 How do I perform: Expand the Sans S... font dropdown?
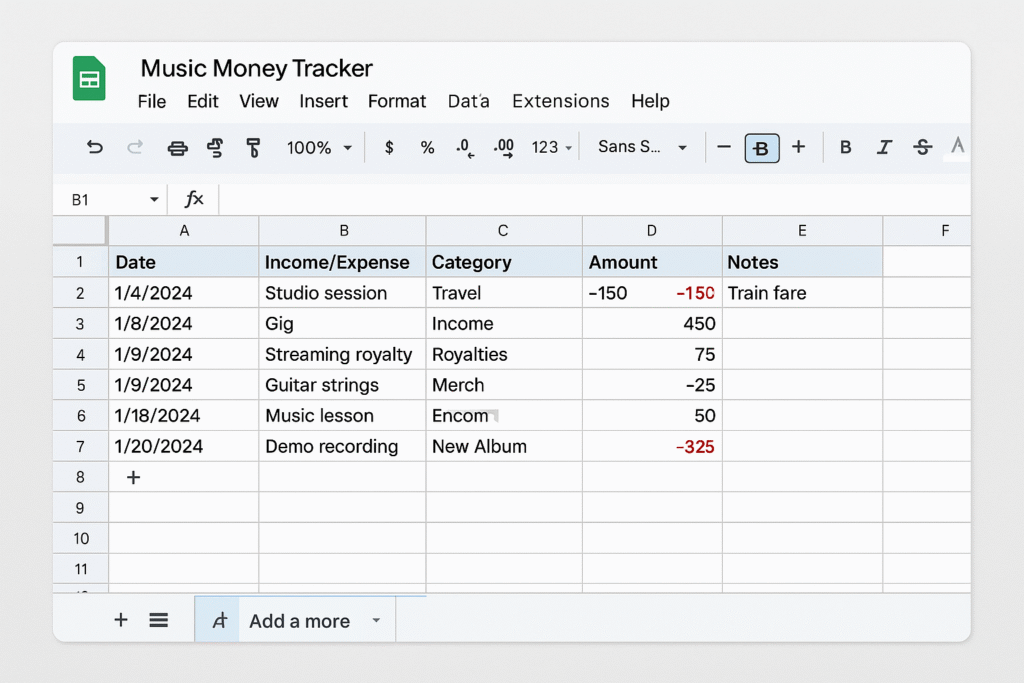coord(642,148)
